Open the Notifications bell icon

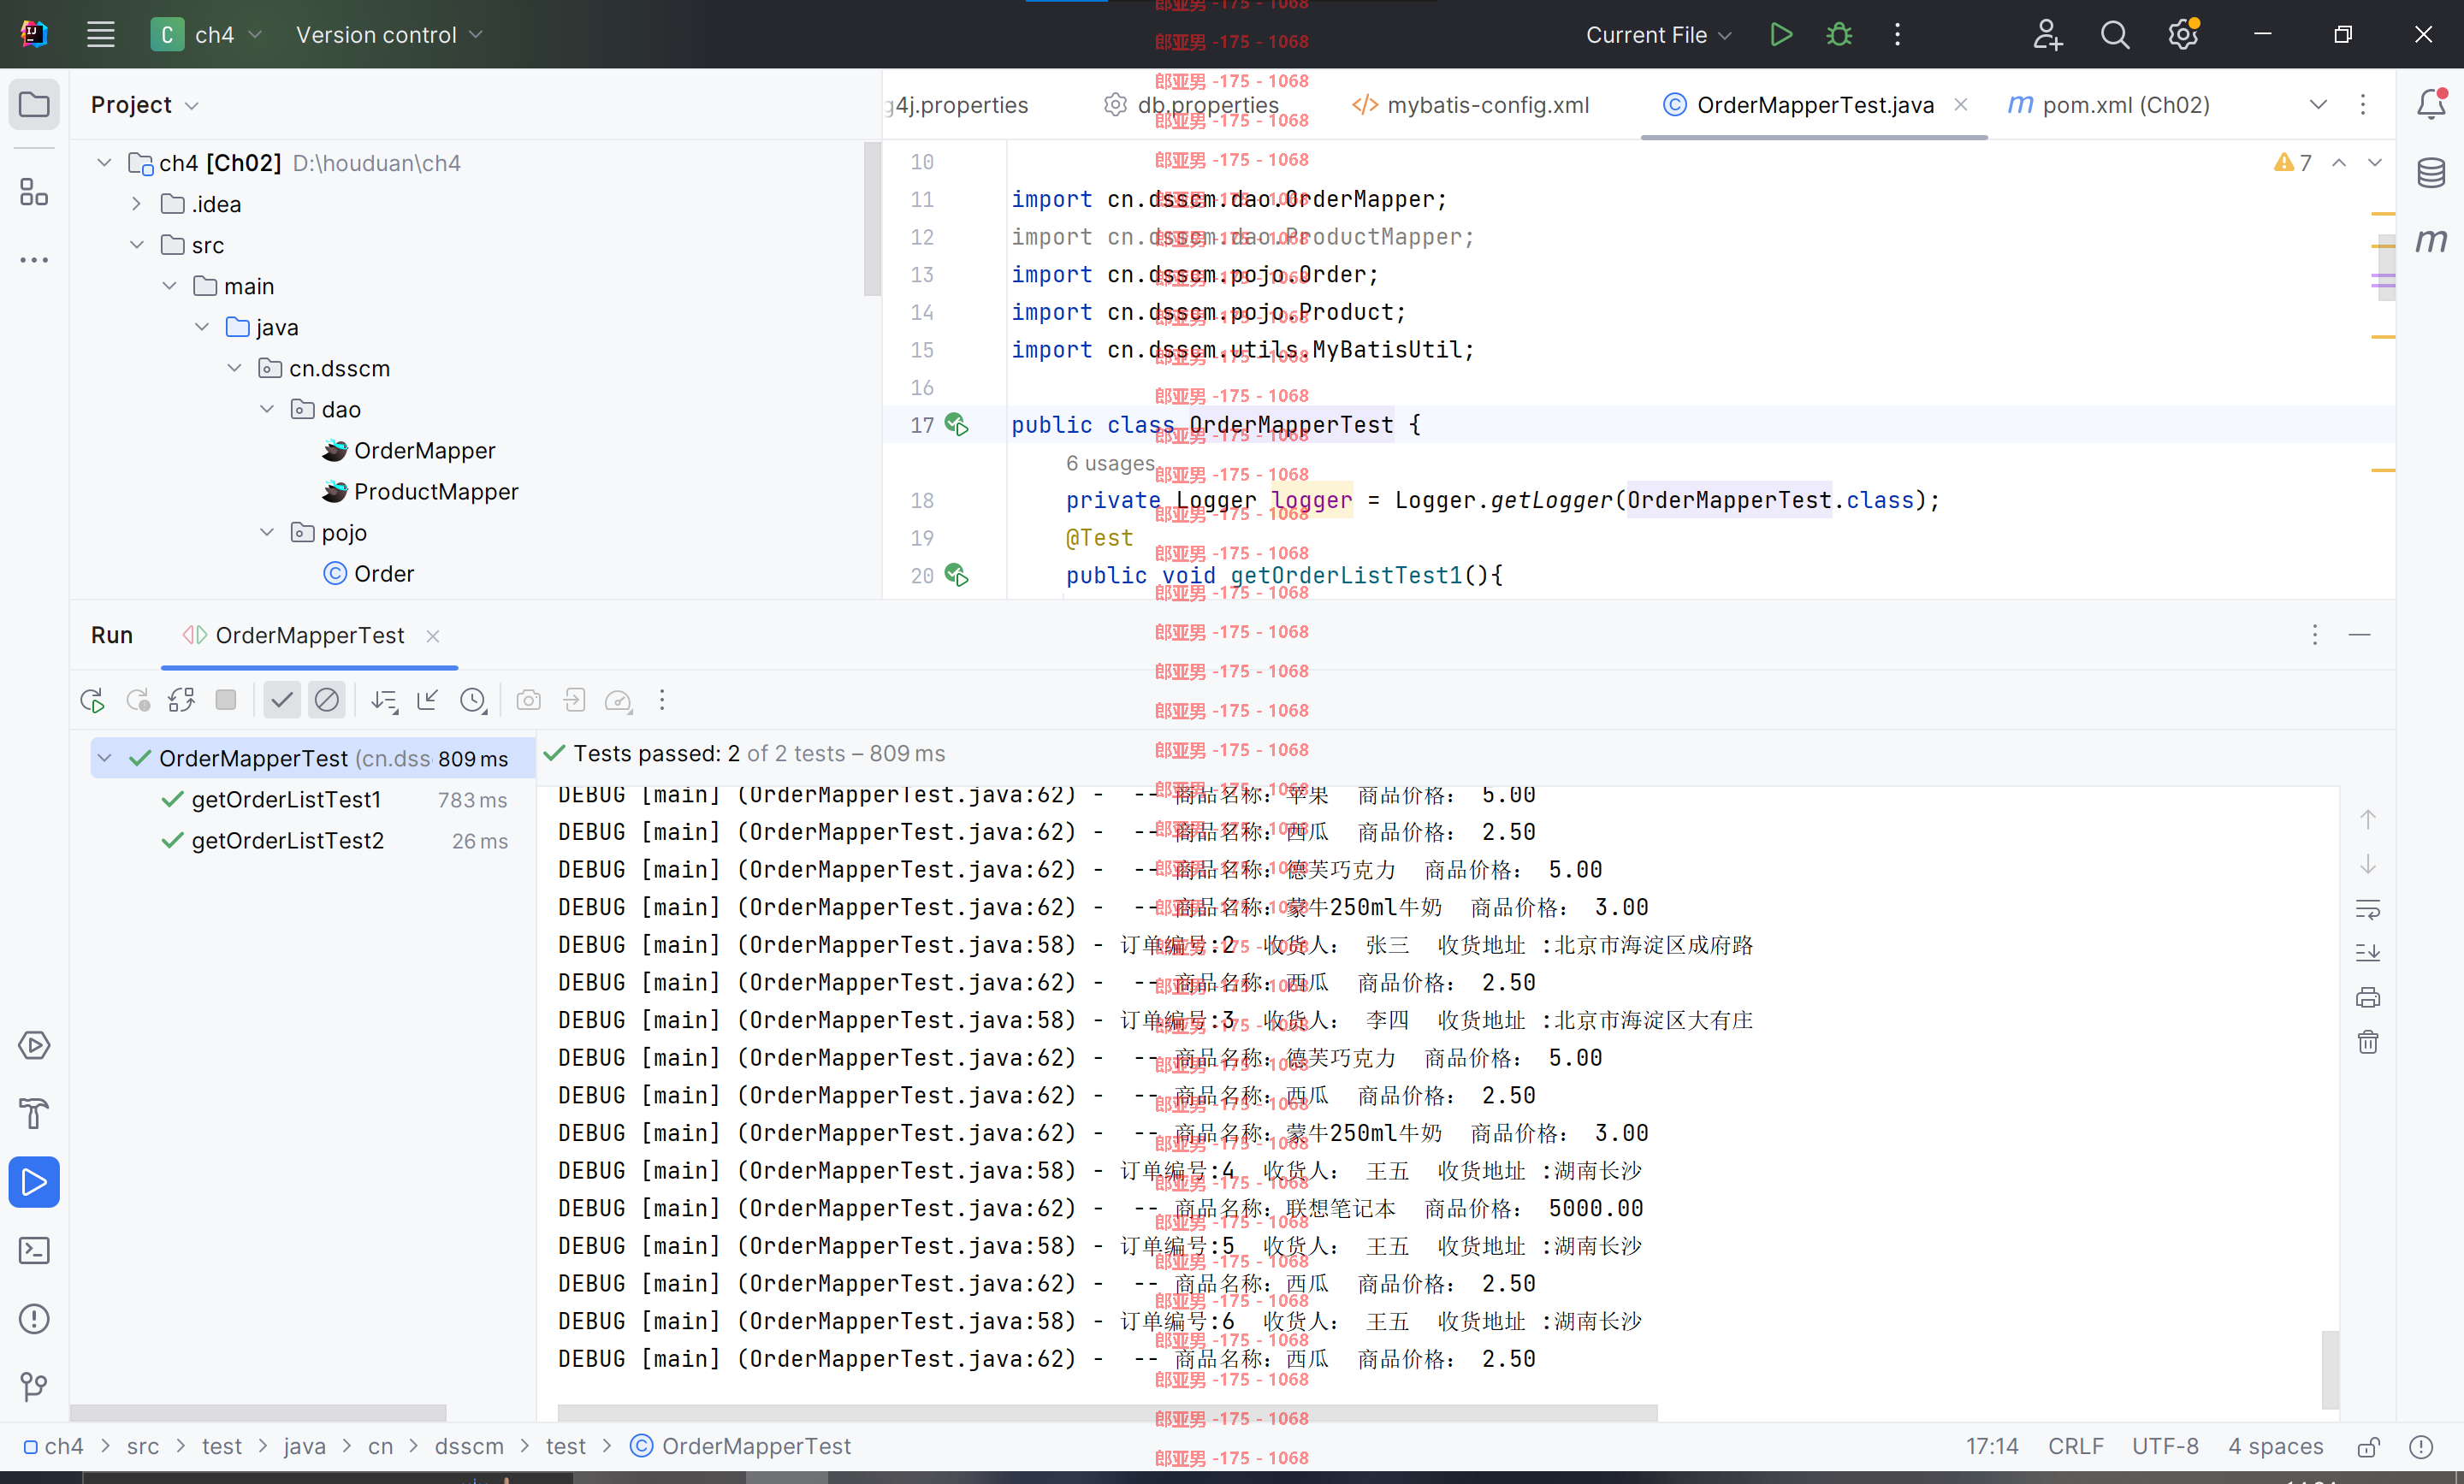tap(2431, 104)
